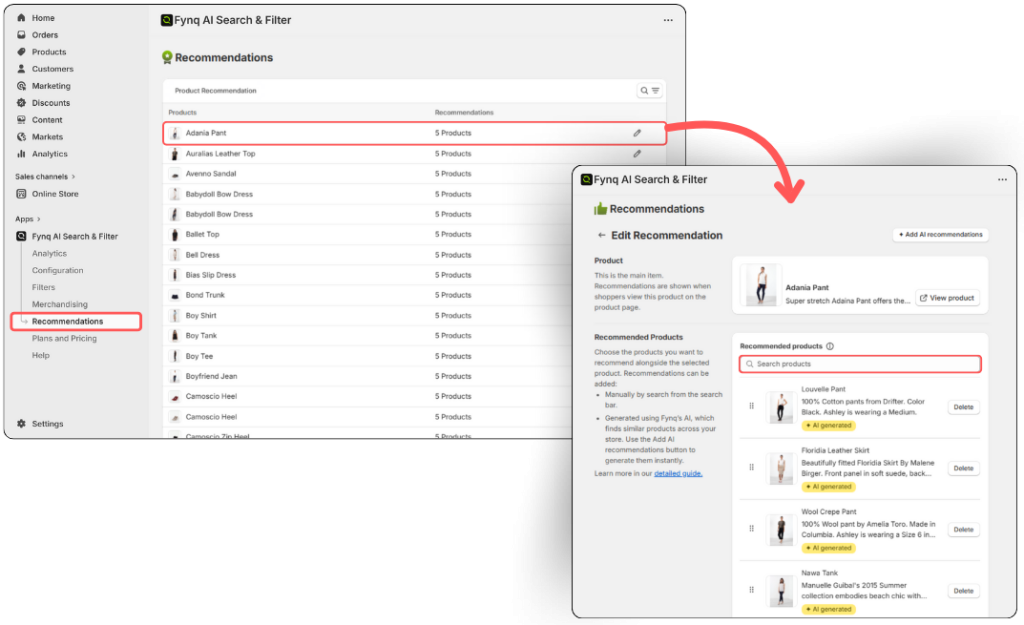
Task: Delete Wool Crepe Pant recommendation
Action: 963,530
